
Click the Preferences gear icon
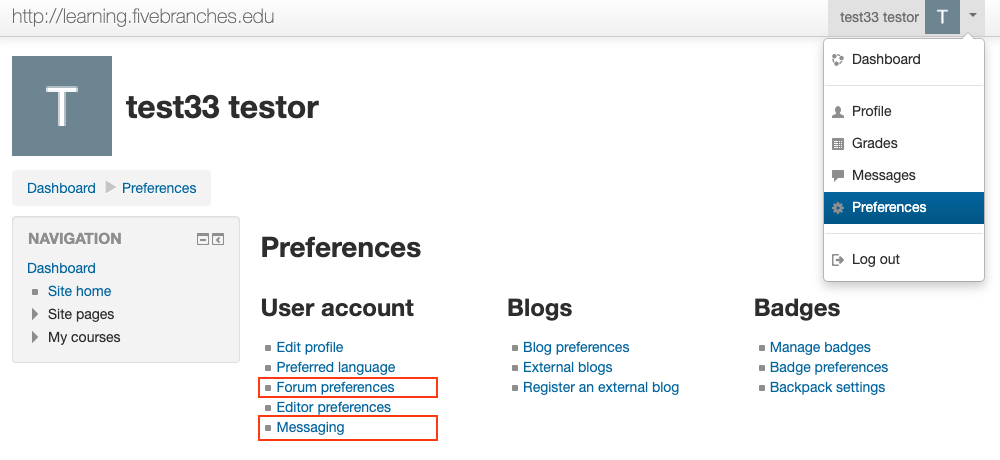point(838,207)
